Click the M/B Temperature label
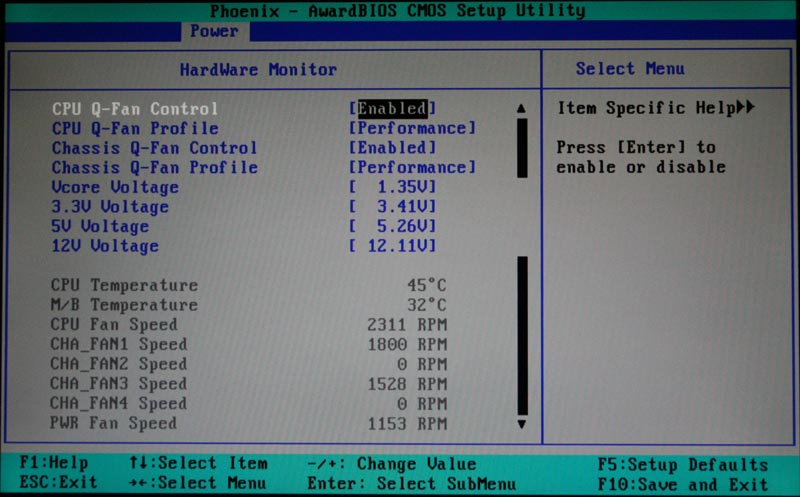Image resolution: width=800 pixels, height=497 pixels. click(x=124, y=305)
